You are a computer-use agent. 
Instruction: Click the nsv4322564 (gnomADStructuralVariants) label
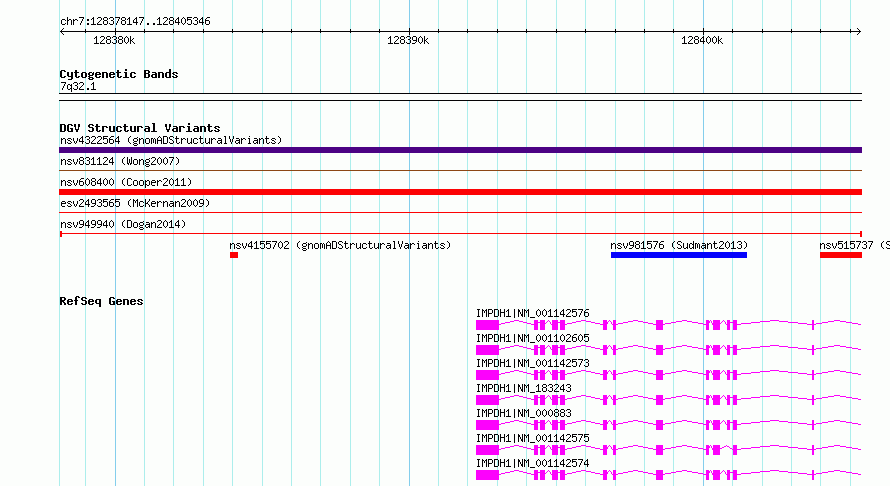tap(171, 140)
